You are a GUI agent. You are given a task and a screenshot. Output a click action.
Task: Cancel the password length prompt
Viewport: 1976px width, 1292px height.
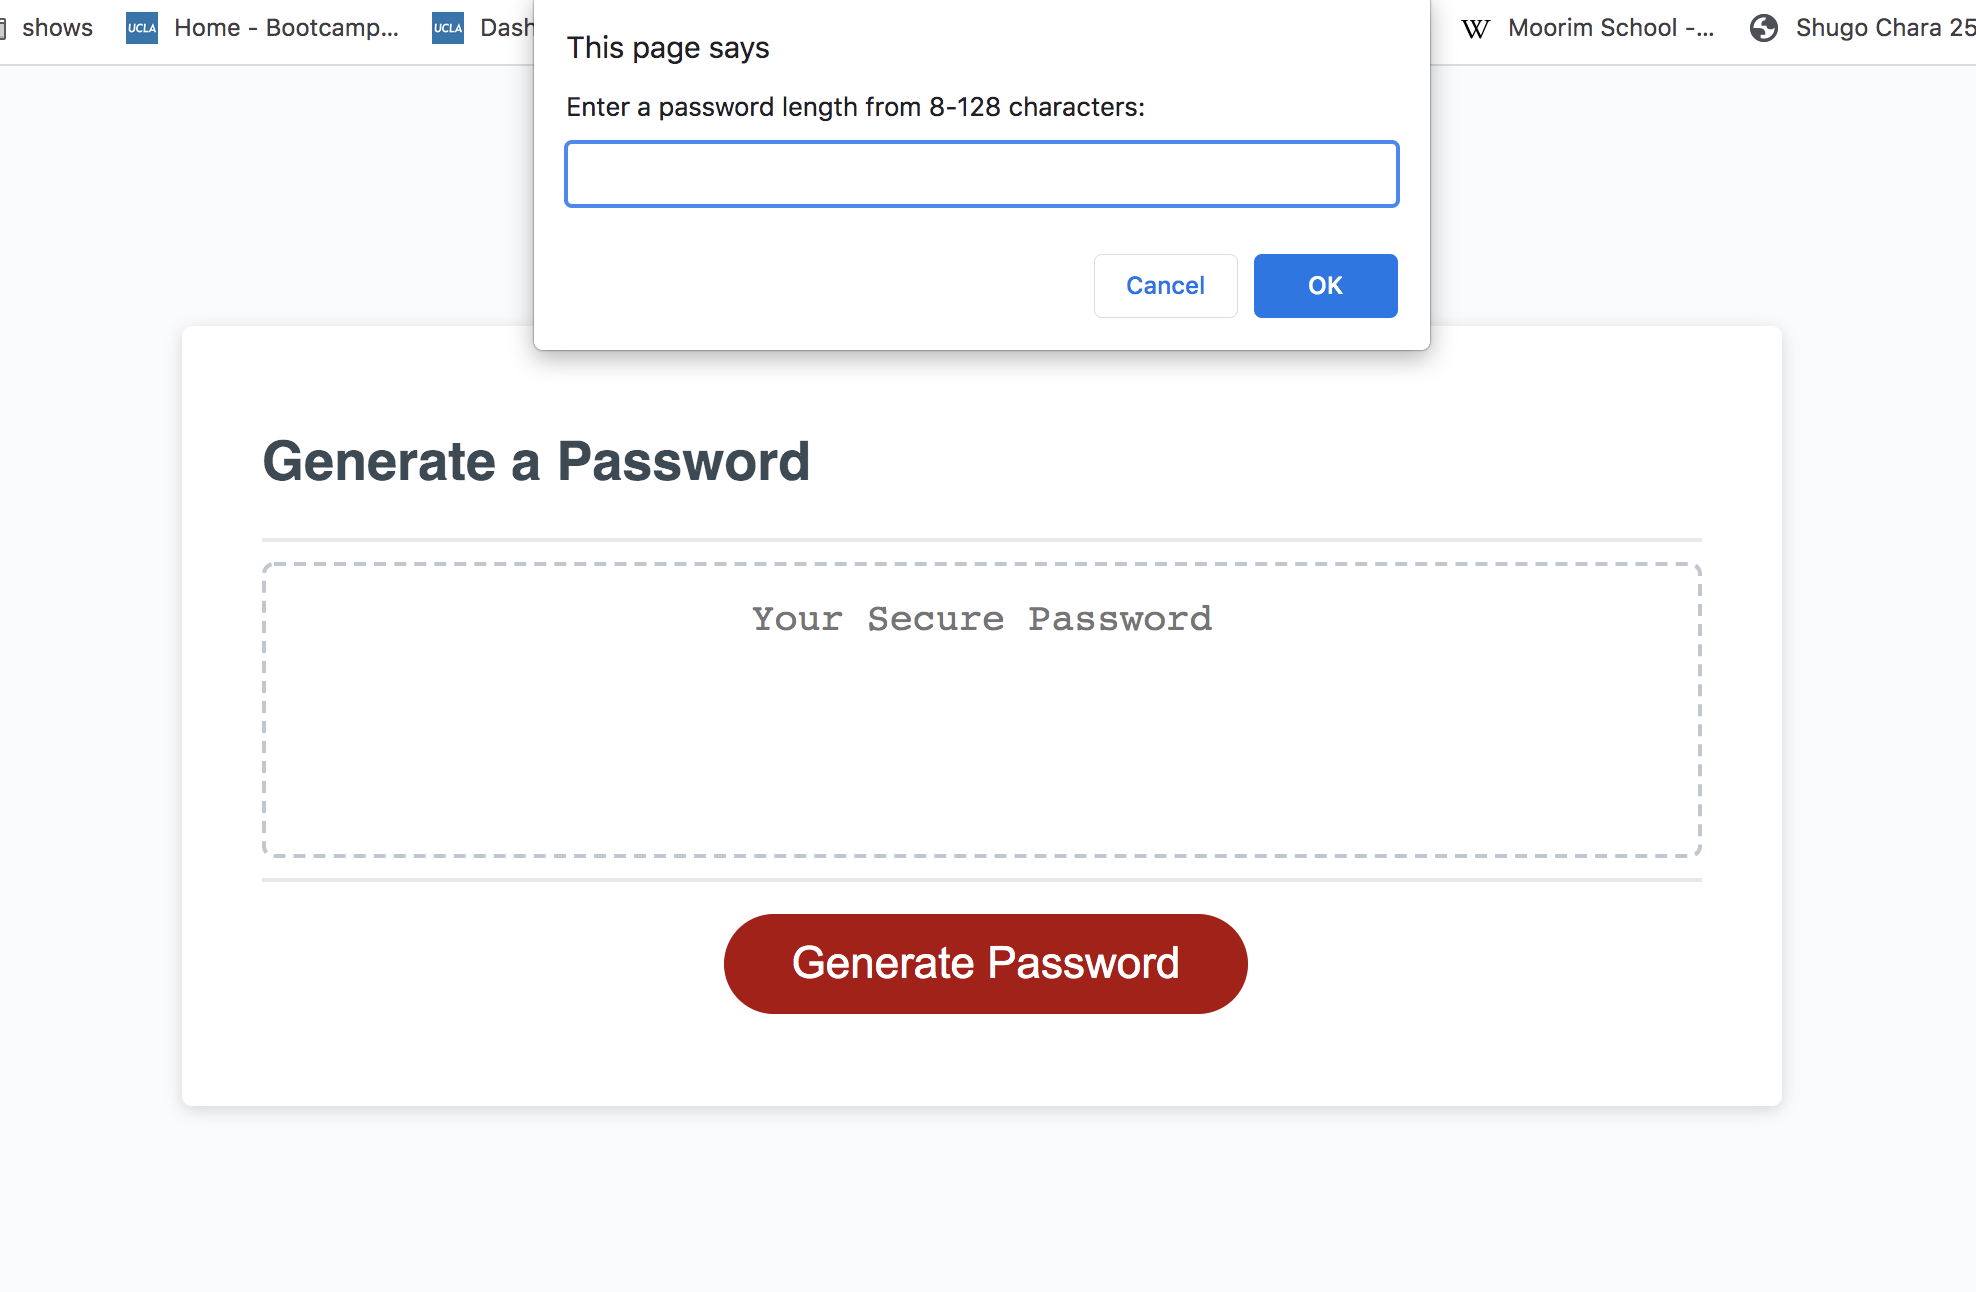1165,286
